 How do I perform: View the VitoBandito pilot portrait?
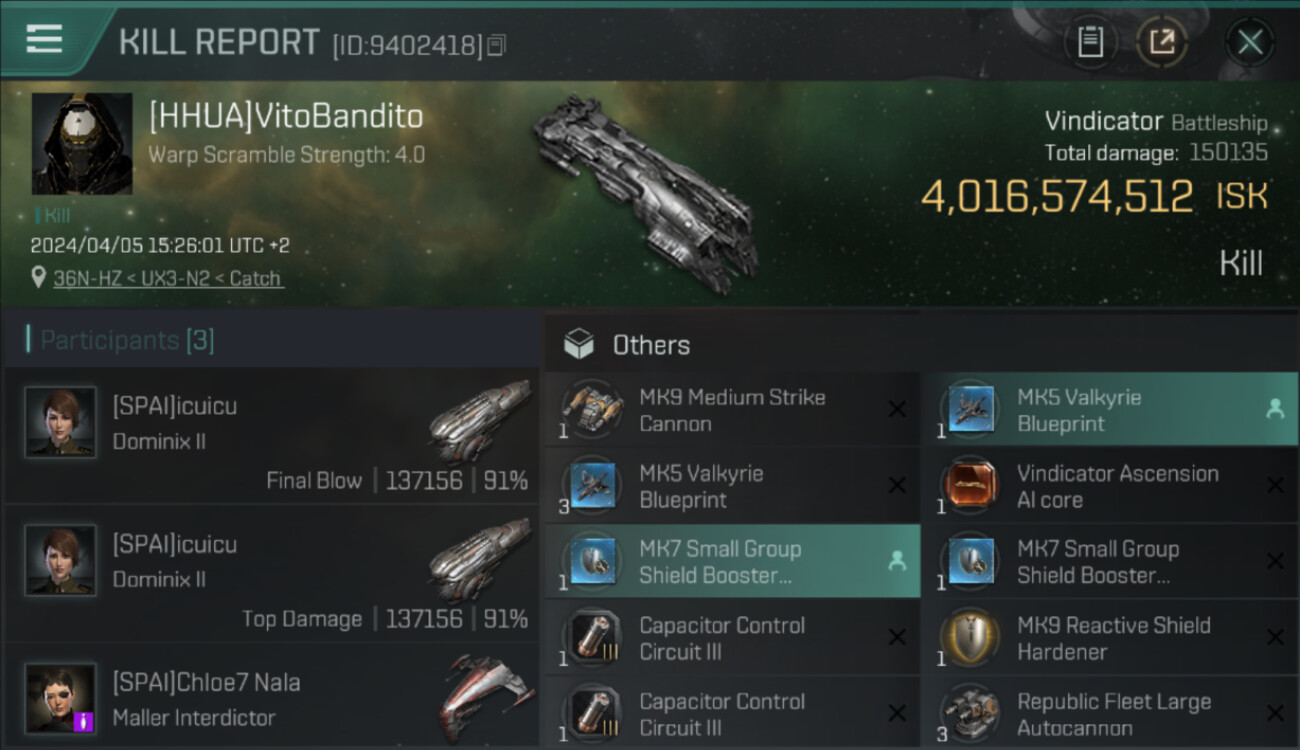[82, 143]
